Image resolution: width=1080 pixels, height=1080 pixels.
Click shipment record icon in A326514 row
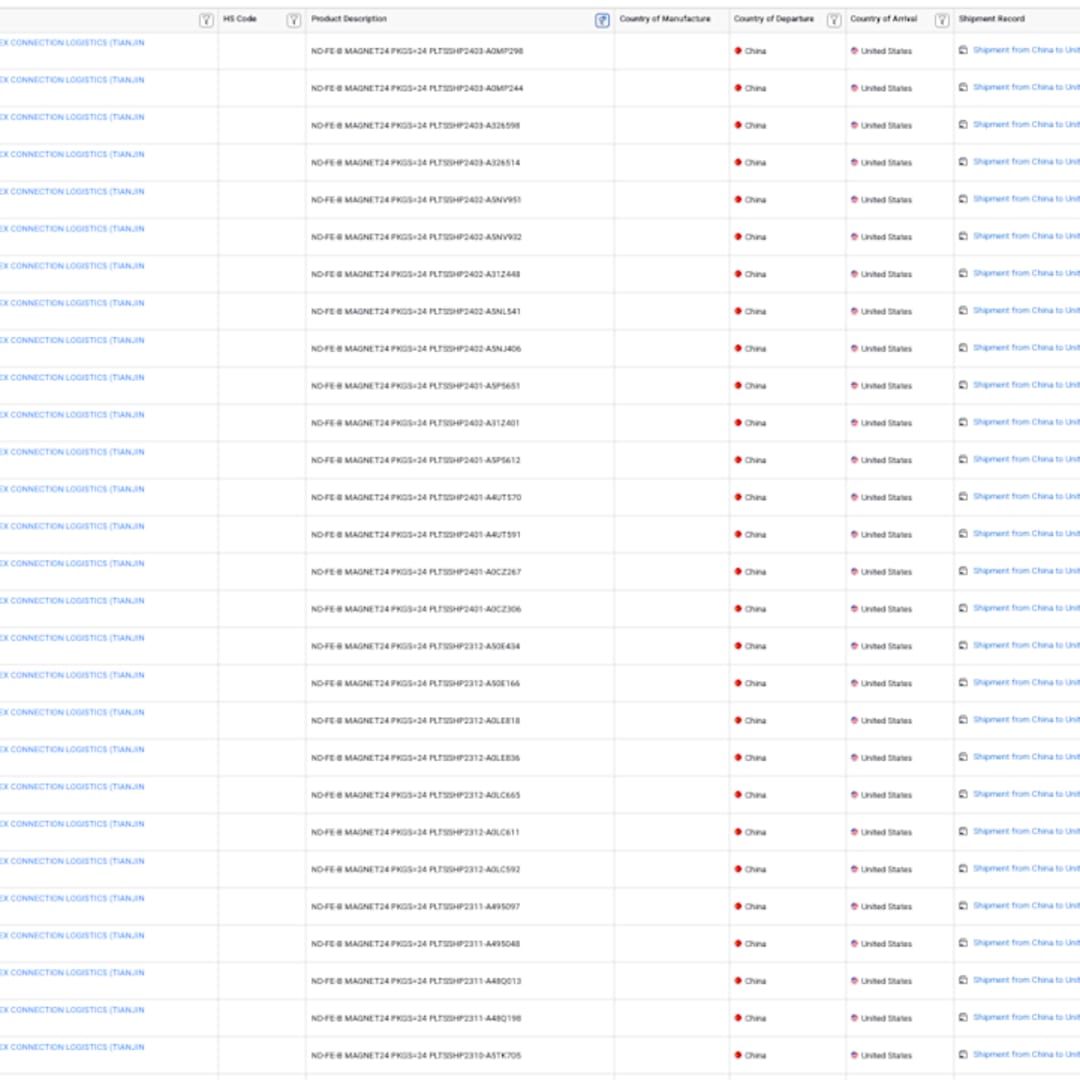tap(963, 162)
